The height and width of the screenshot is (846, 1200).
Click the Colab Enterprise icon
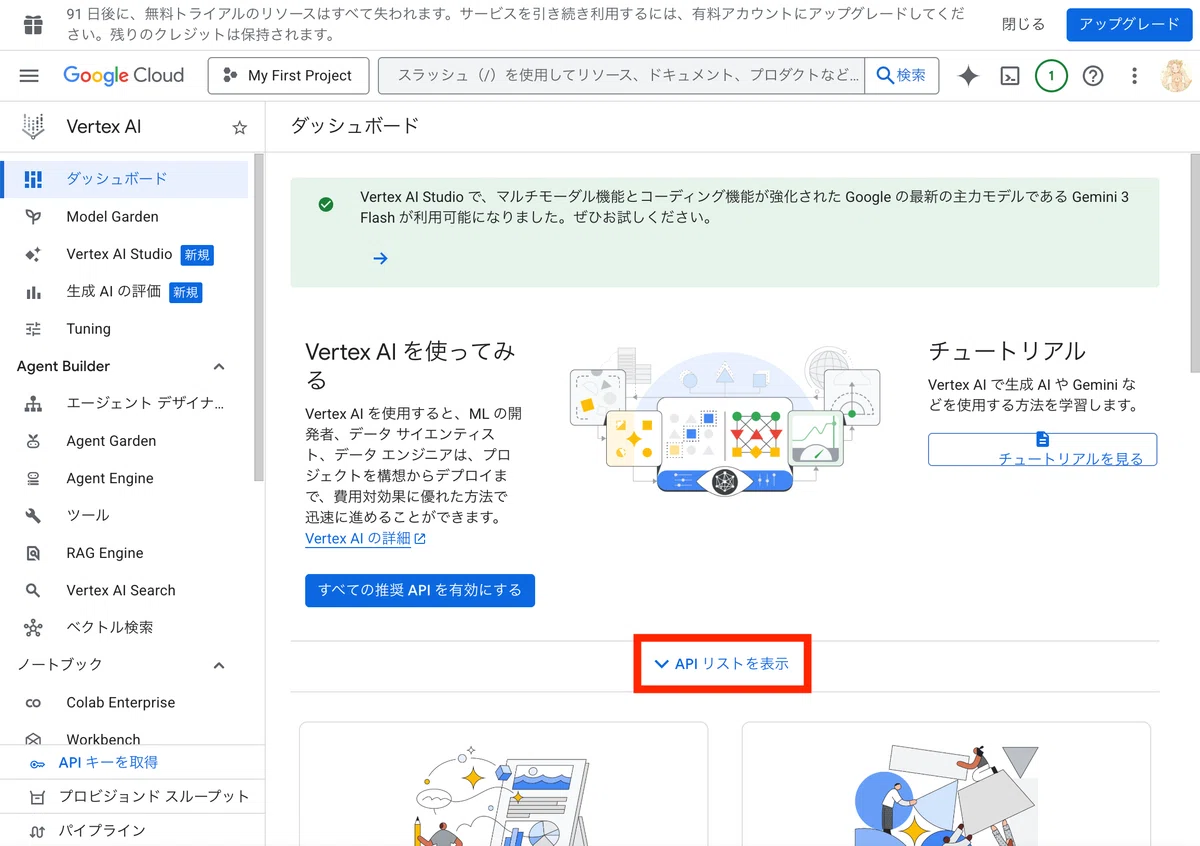click(x=33, y=703)
